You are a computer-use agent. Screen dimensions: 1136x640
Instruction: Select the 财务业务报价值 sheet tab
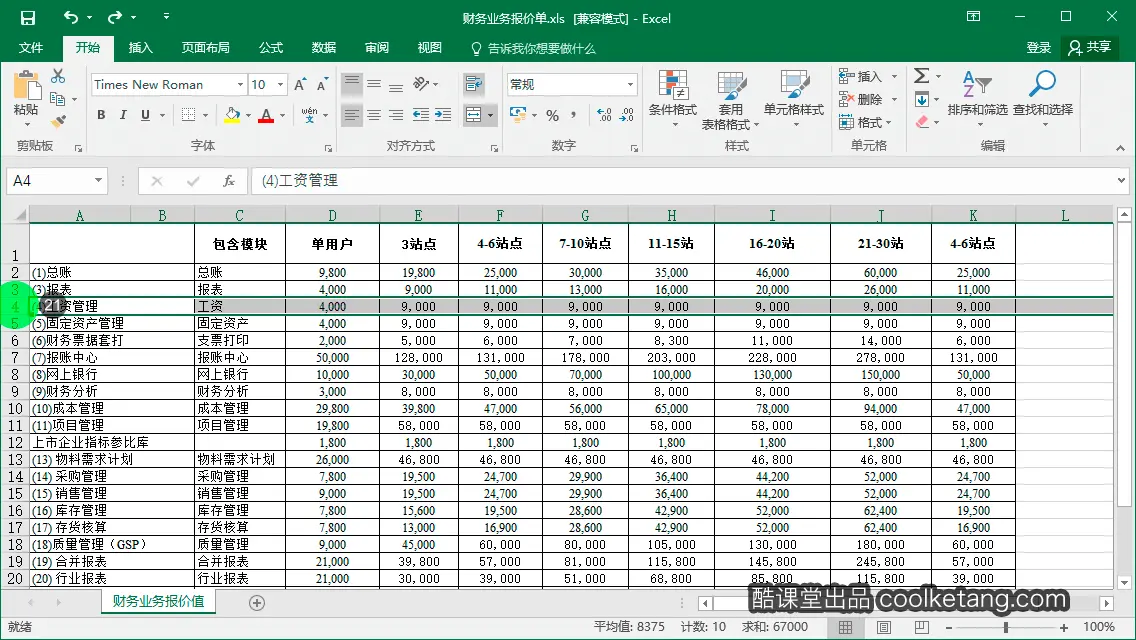click(159, 602)
